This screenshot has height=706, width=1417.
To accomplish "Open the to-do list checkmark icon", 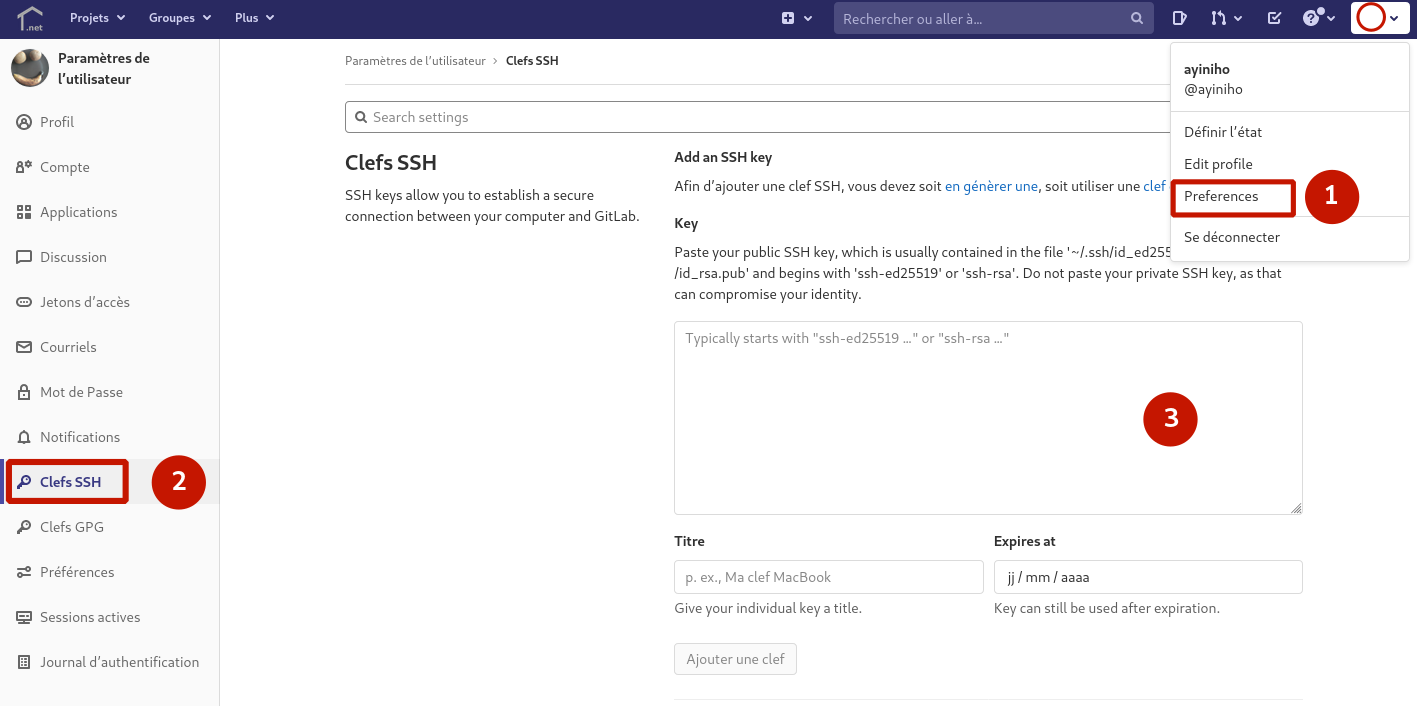I will tap(1274, 18).
